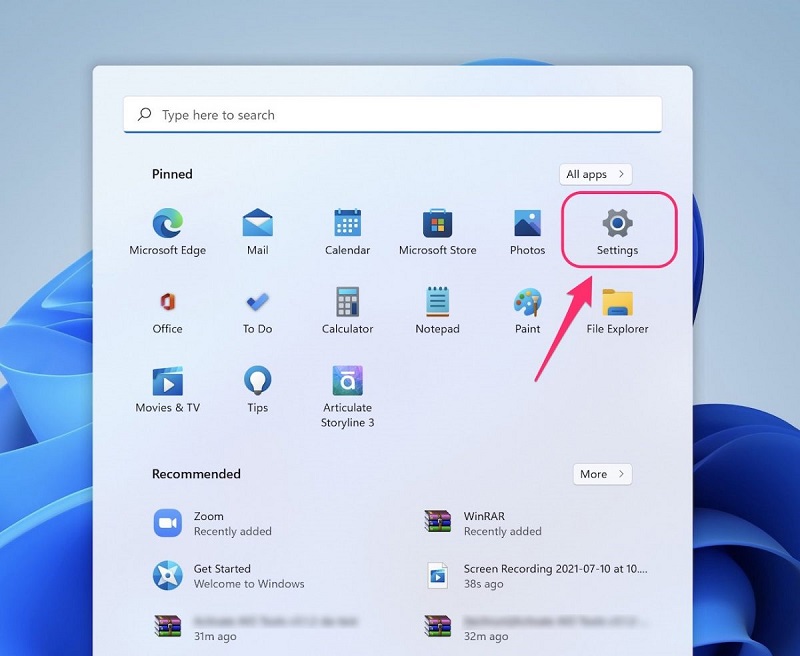Open the Settings gear app
Viewport: 800px width, 656px height.
click(617, 232)
